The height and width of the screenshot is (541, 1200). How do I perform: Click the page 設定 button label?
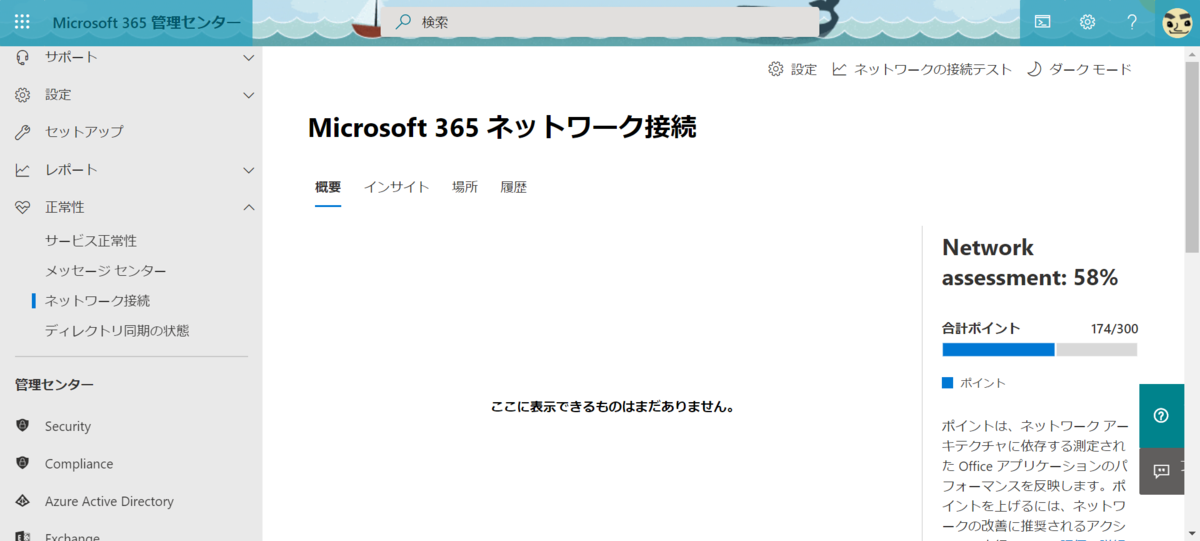pyautogui.click(x=804, y=69)
